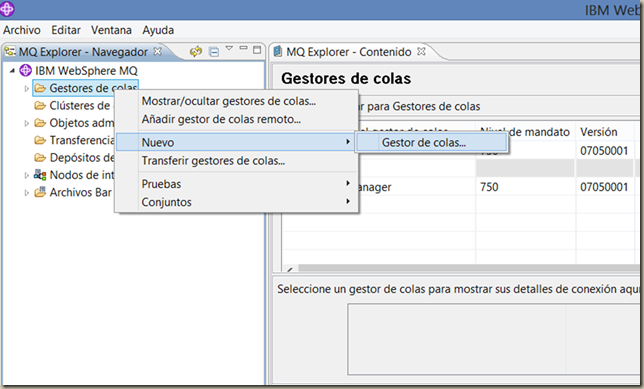Expand the Gestores de colas tree node
The width and height of the screenshot is (644, 389).
coord(26,88)
